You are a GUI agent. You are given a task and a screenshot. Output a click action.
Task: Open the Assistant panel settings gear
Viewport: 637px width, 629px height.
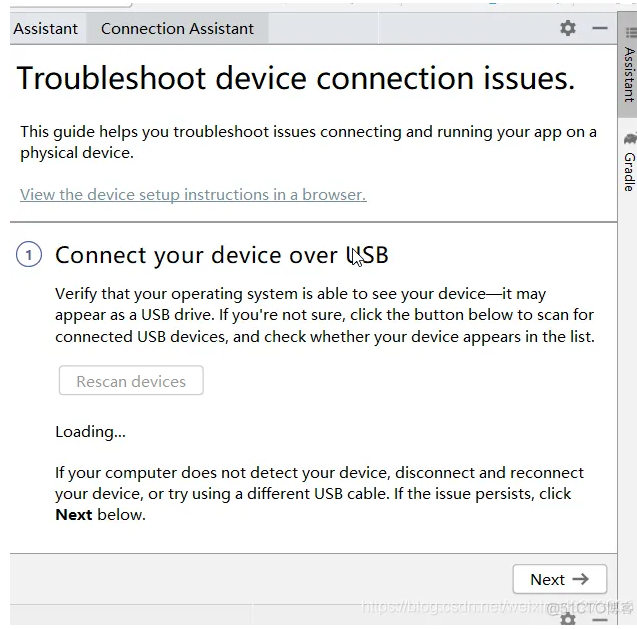coord(568,28)
